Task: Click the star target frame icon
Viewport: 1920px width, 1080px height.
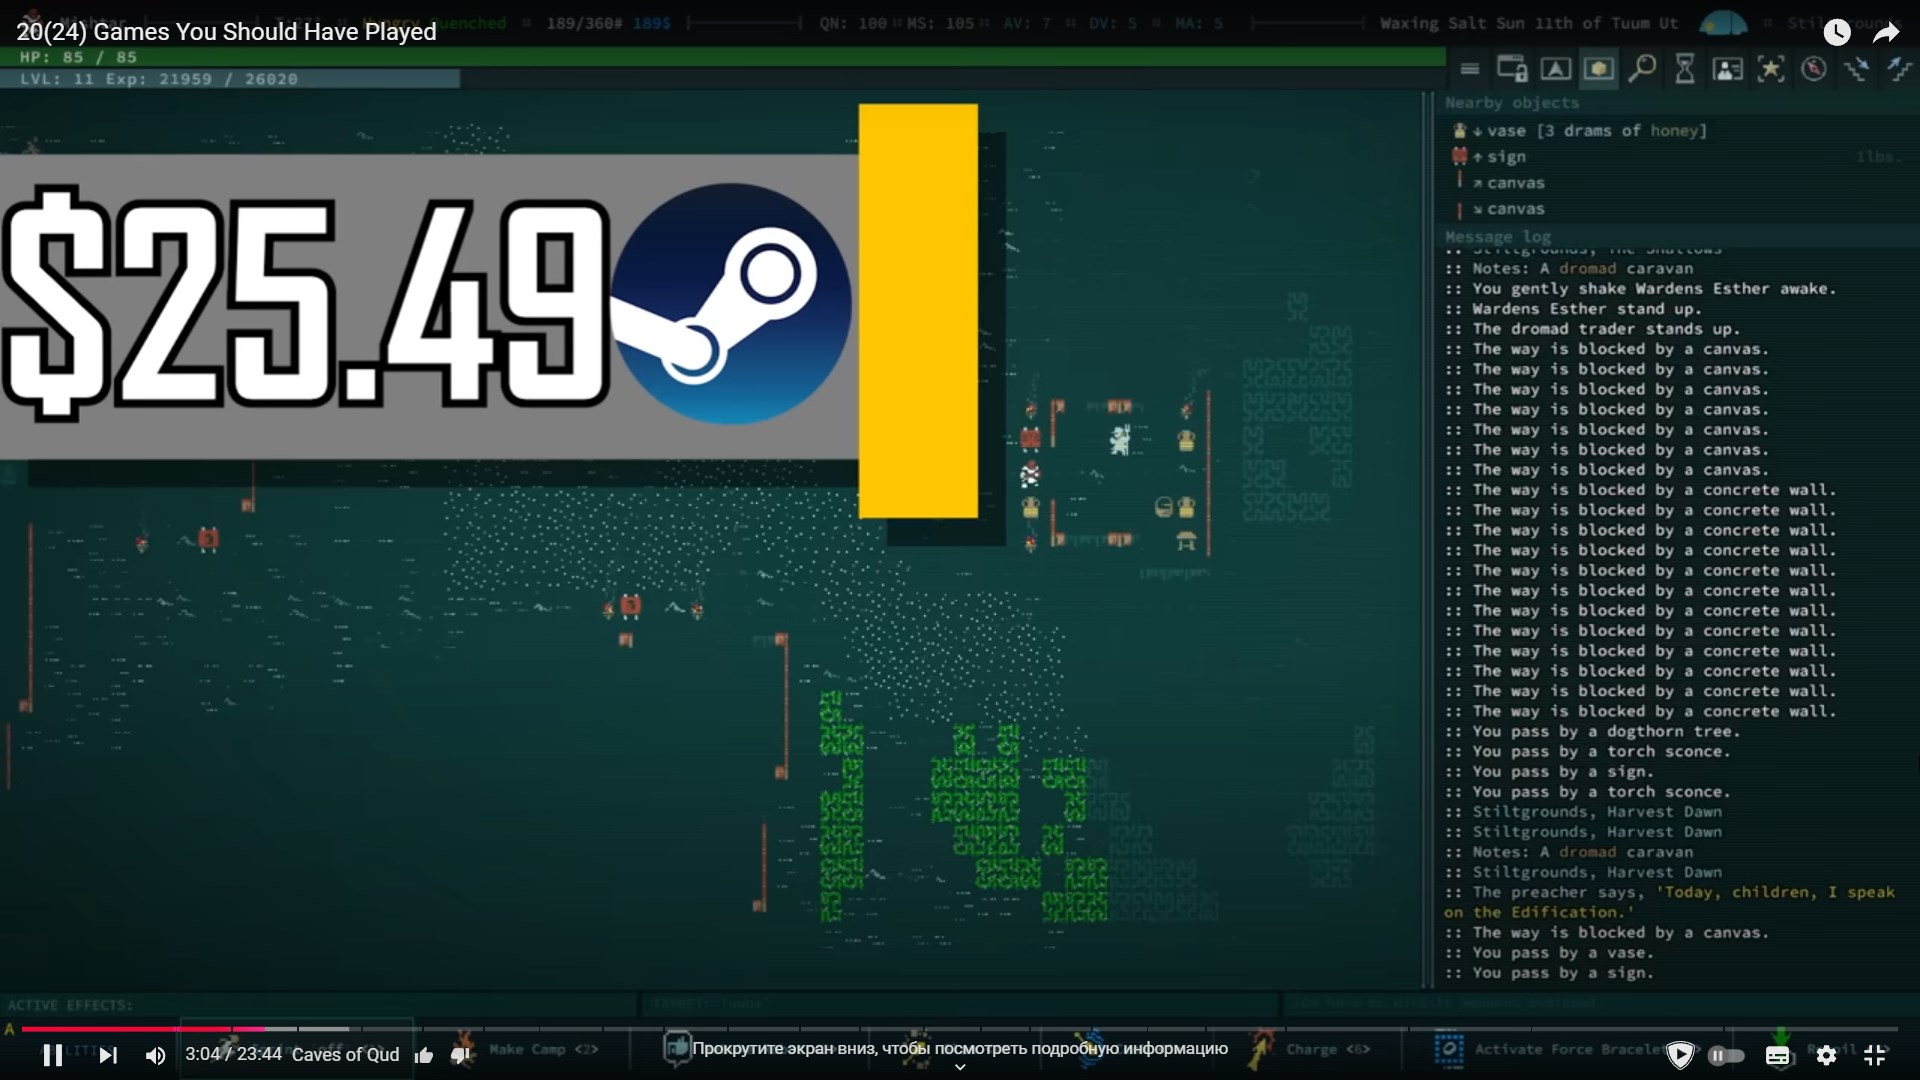Action: 1771,69
